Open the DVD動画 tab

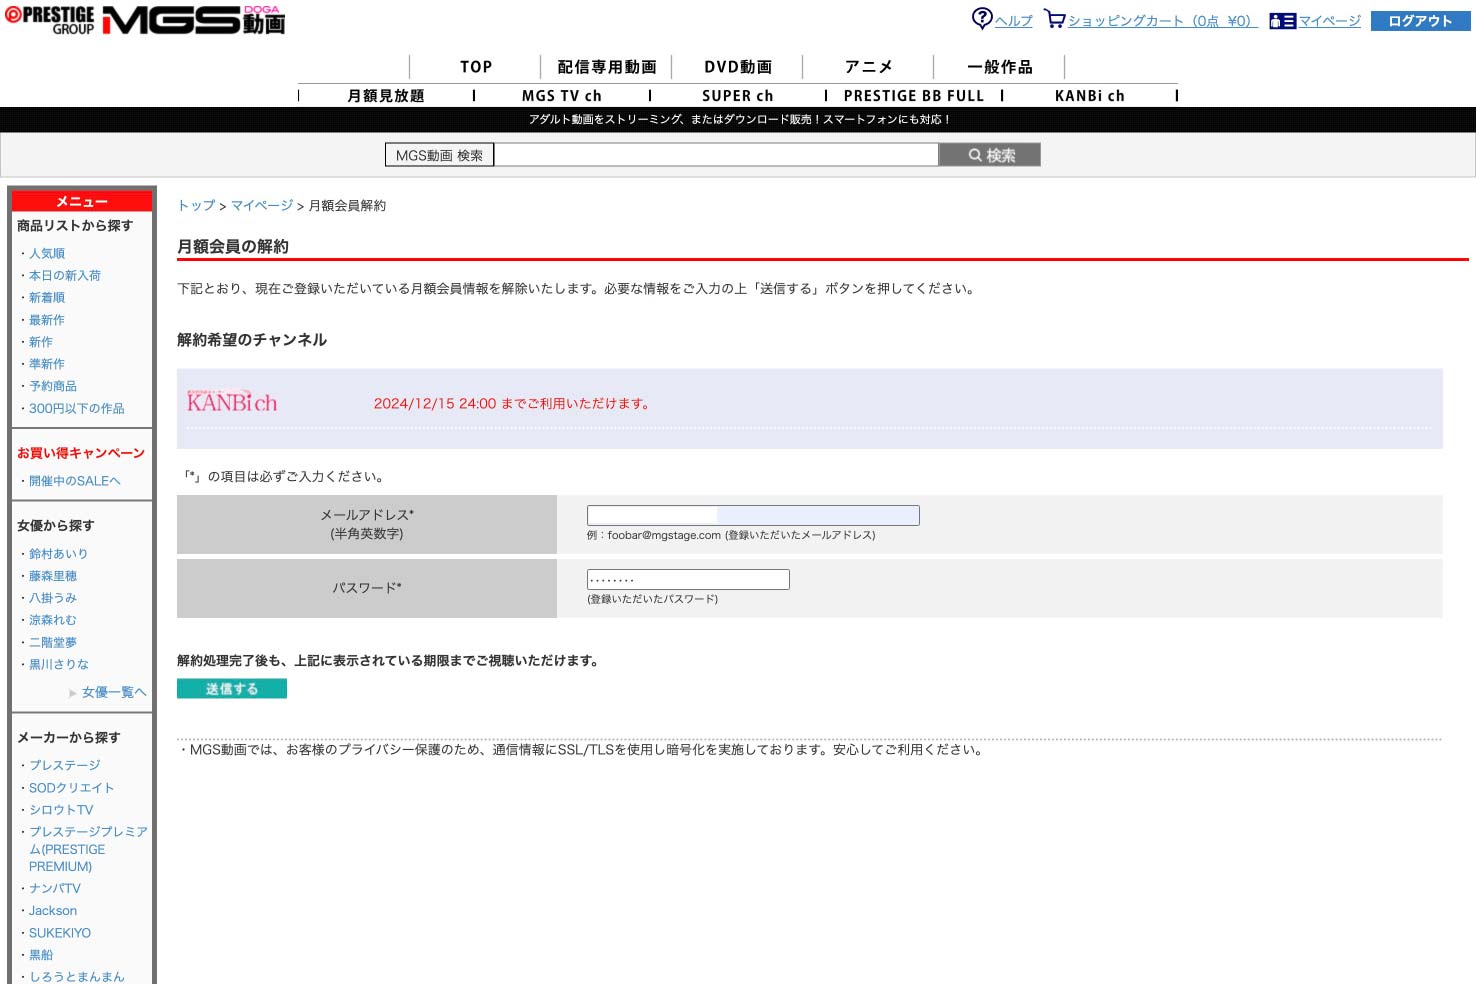(738, 67)
